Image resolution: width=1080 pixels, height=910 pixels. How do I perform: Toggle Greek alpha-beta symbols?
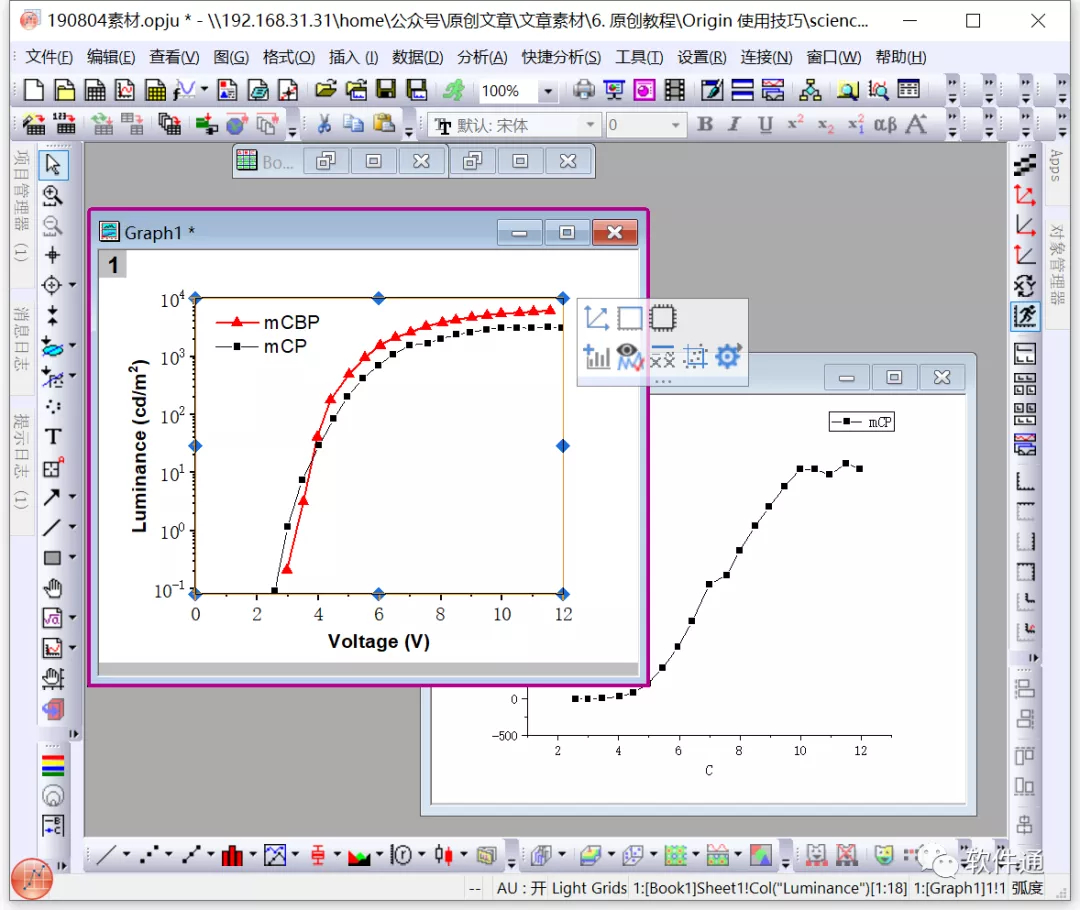[885, 124]
